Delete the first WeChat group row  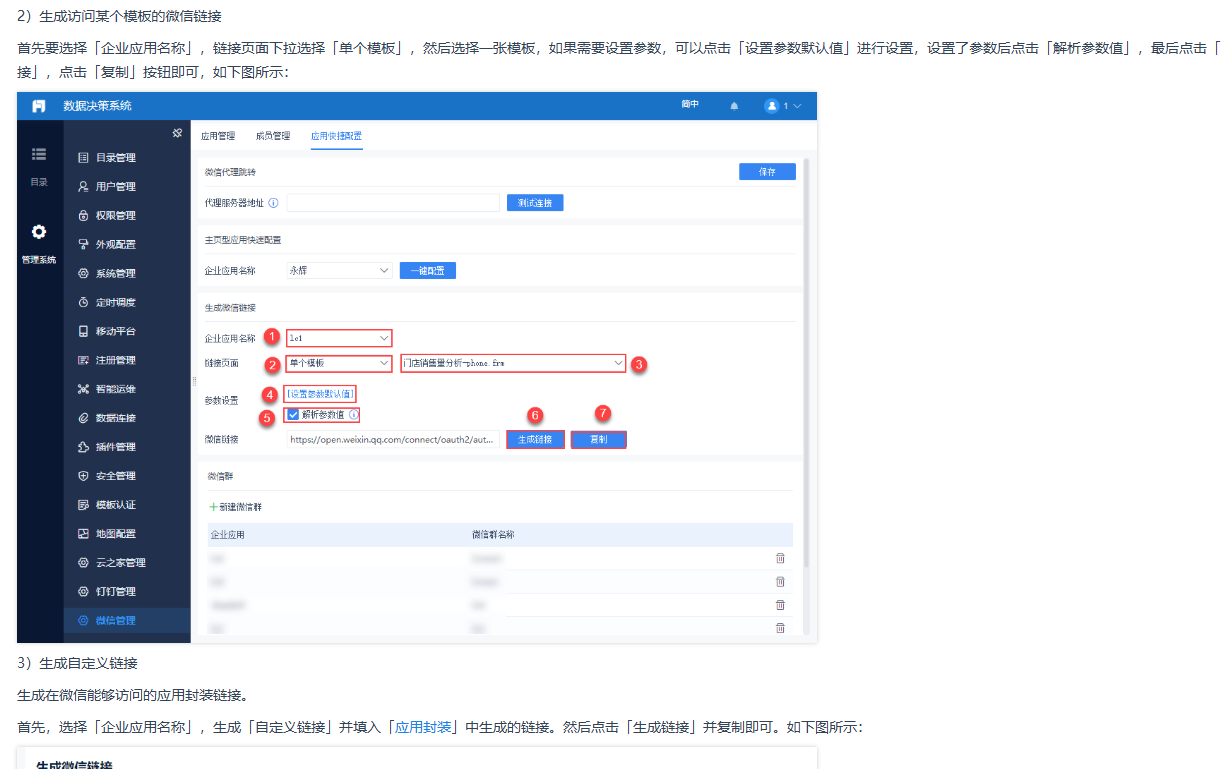tap(780, 558)
